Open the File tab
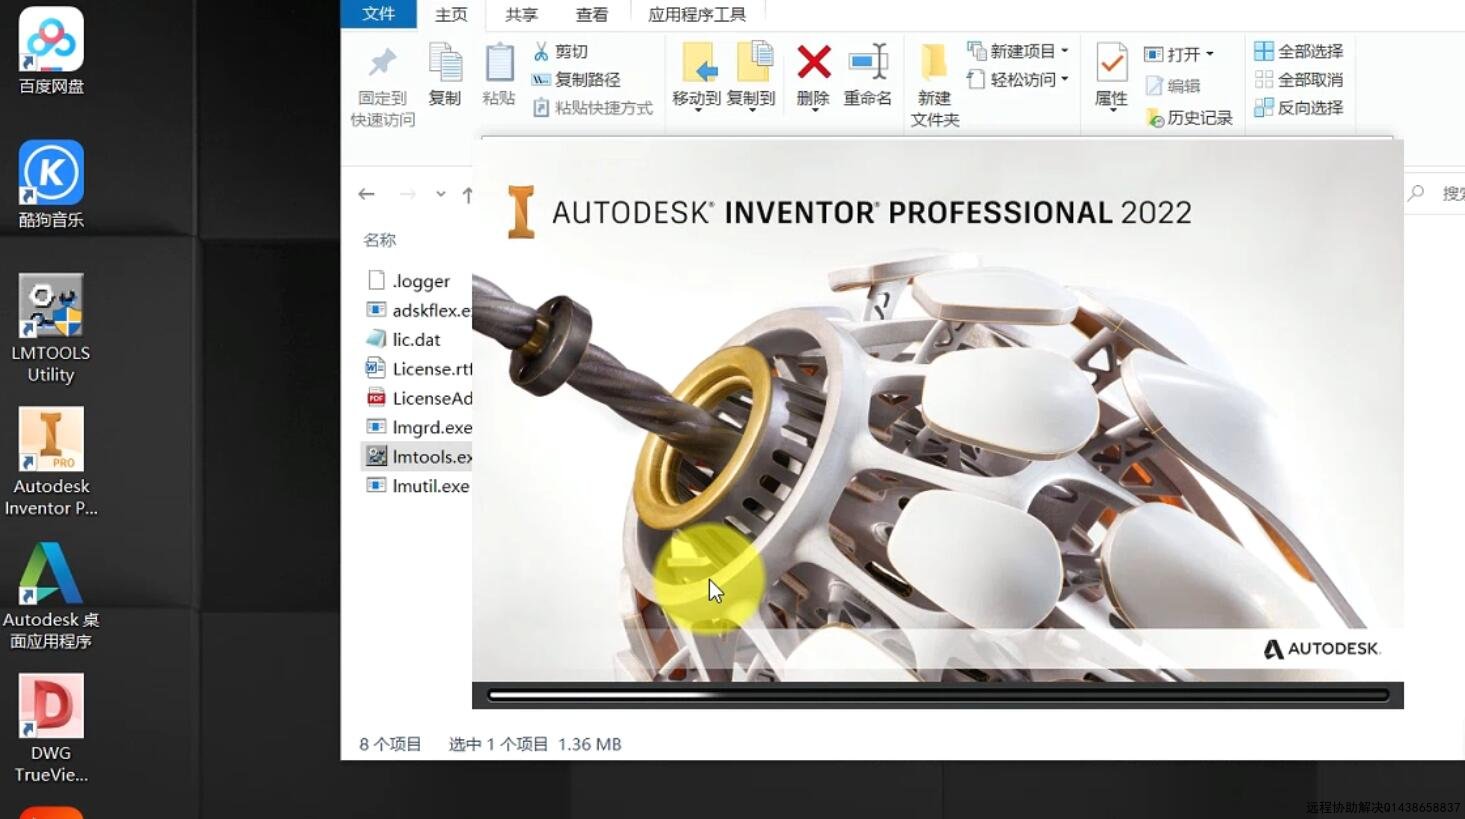 (x=378, y=13)
